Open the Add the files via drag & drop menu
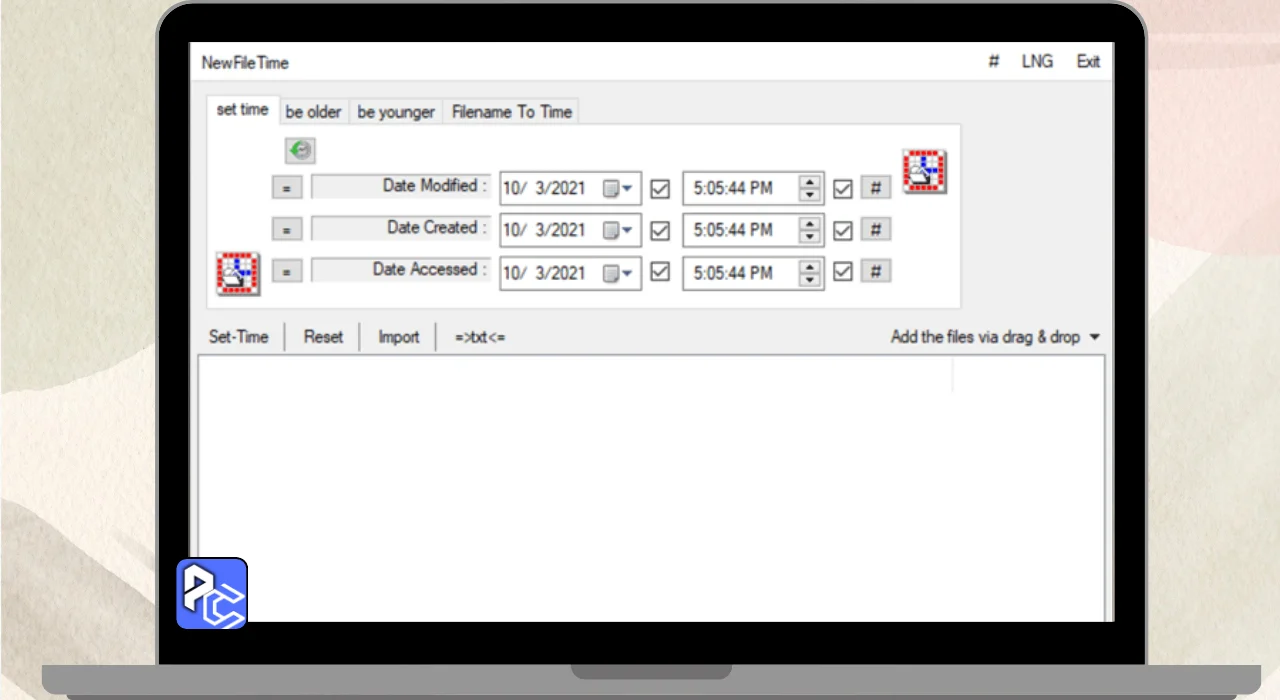 [x=995, y=337]
